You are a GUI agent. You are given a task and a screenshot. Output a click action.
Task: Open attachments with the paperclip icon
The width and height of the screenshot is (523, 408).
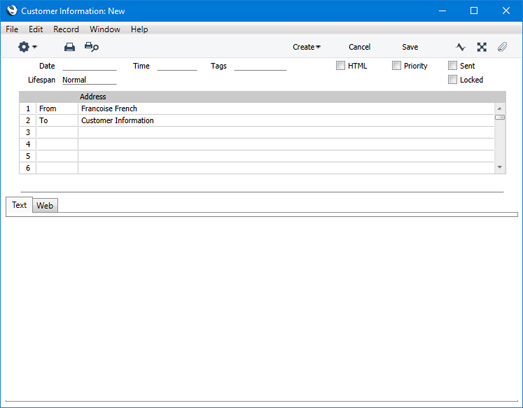502,47
